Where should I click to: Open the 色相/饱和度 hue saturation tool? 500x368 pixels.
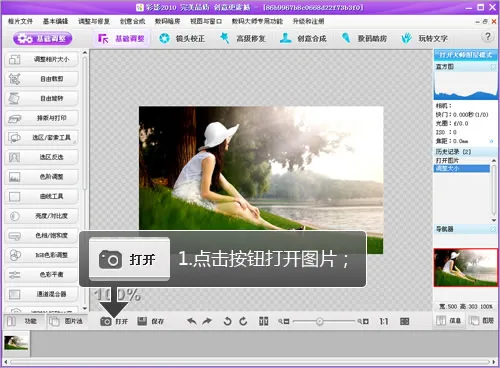click(x=42, y=236)
